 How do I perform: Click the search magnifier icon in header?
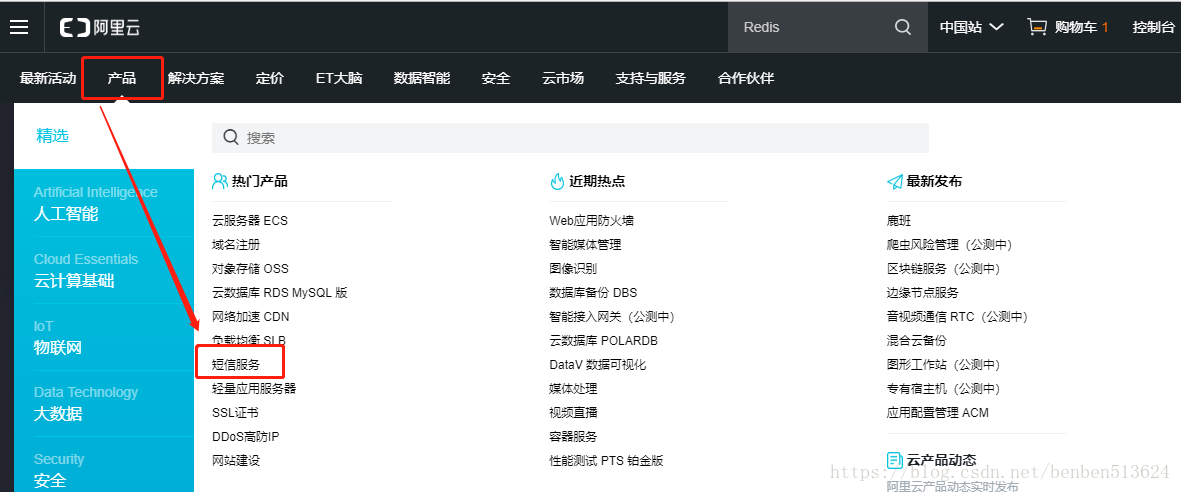pos(902,27)
